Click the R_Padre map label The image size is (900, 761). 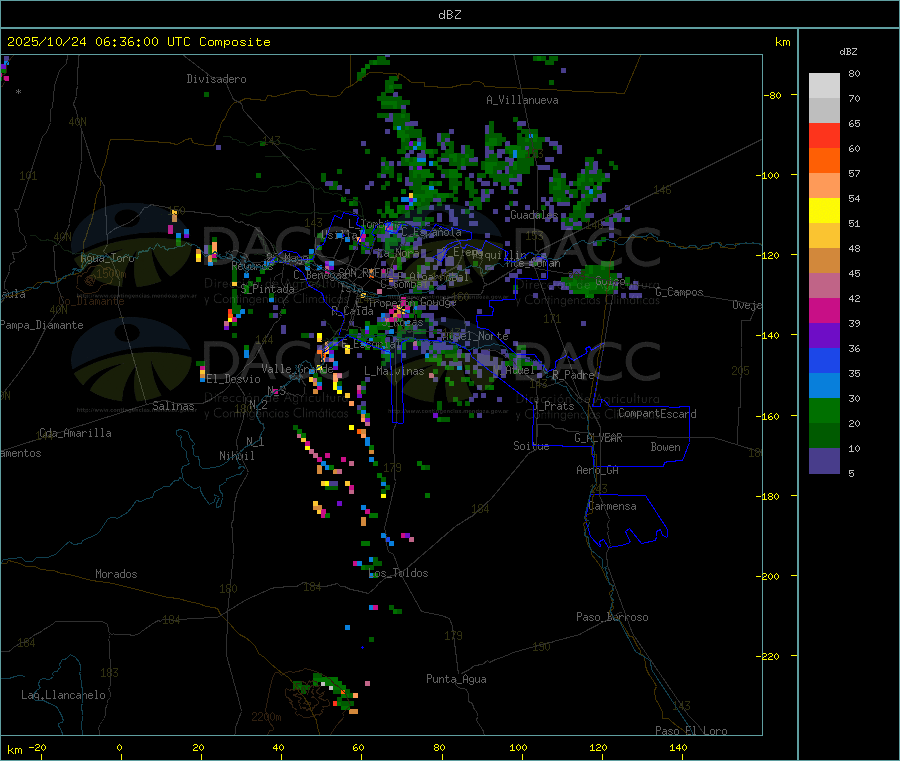point(573,375)
